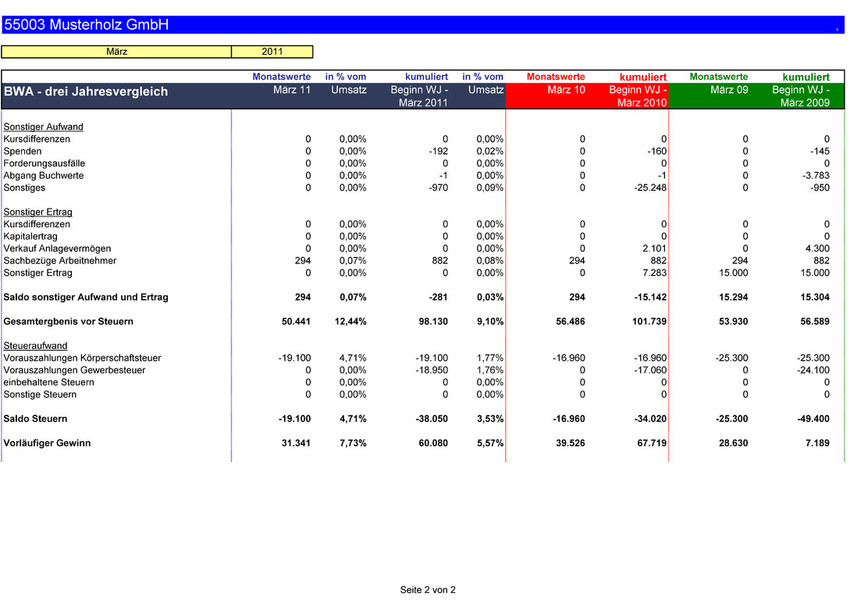This screenshot has height=600, width=857.
Task: Click the green 'März 09' column header
Action: pos(729,90)
